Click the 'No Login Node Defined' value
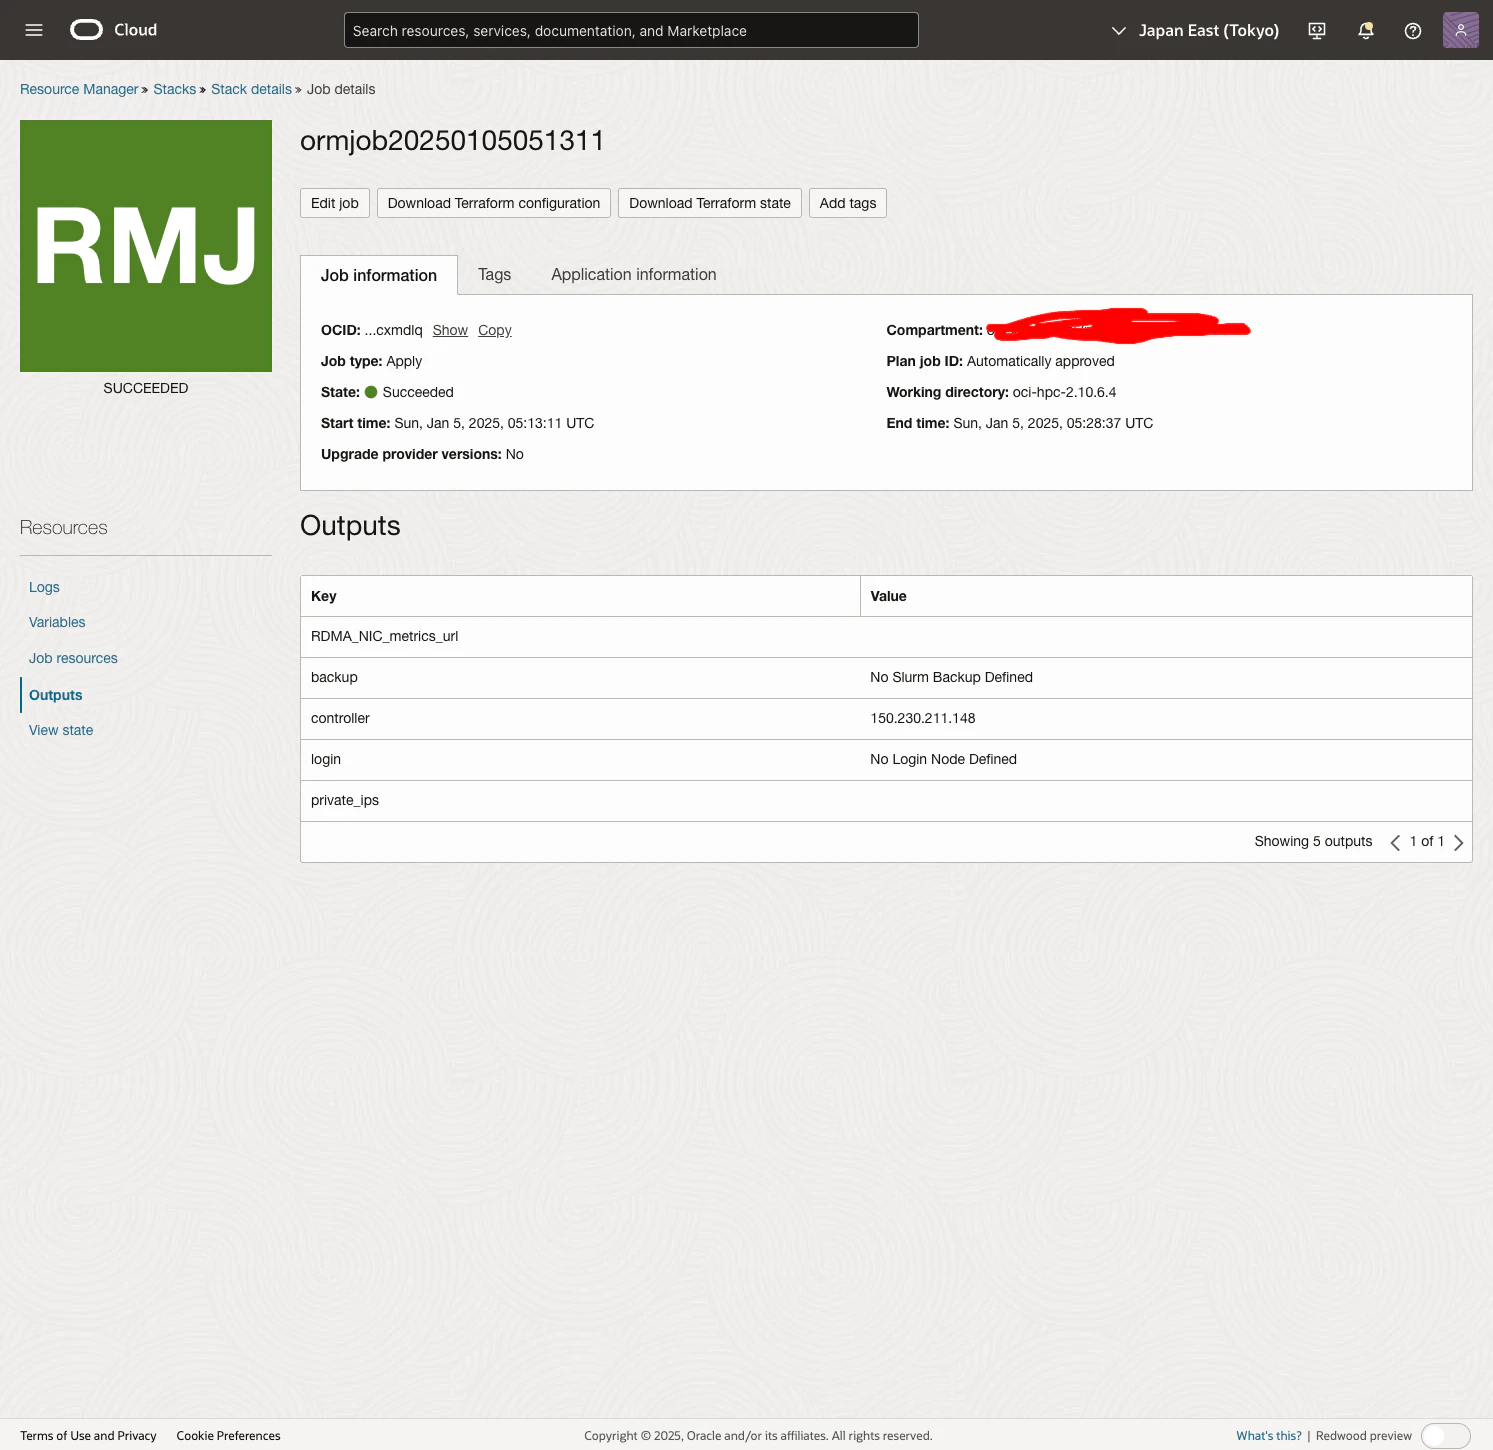 pyautogui.click(x=943, y=759)
